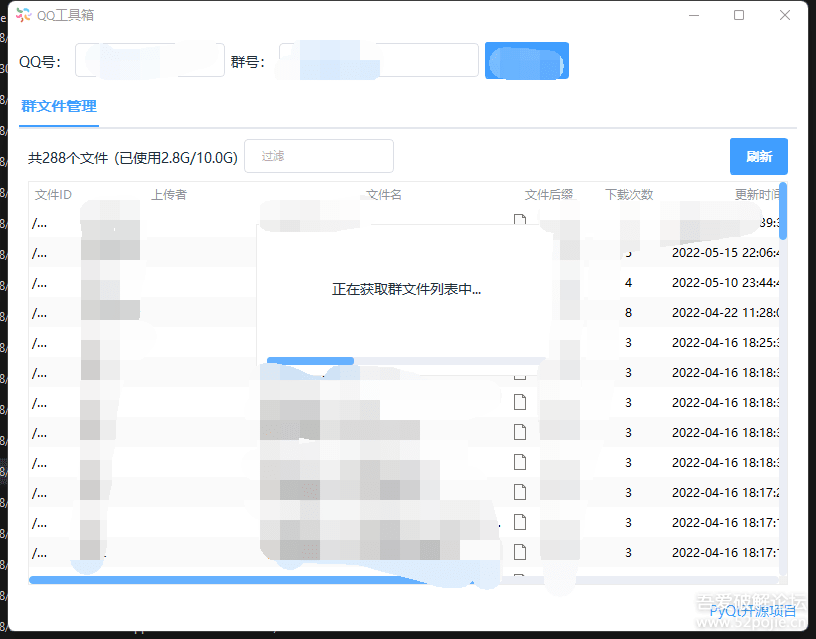Maximize the QQ工具箱 window
816x639 pixels.
pos(739,15)
